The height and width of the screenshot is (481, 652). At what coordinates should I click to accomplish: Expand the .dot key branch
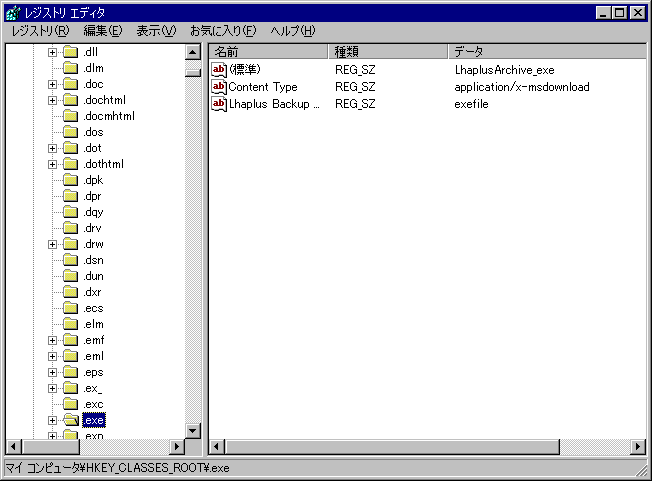(52, 148)
